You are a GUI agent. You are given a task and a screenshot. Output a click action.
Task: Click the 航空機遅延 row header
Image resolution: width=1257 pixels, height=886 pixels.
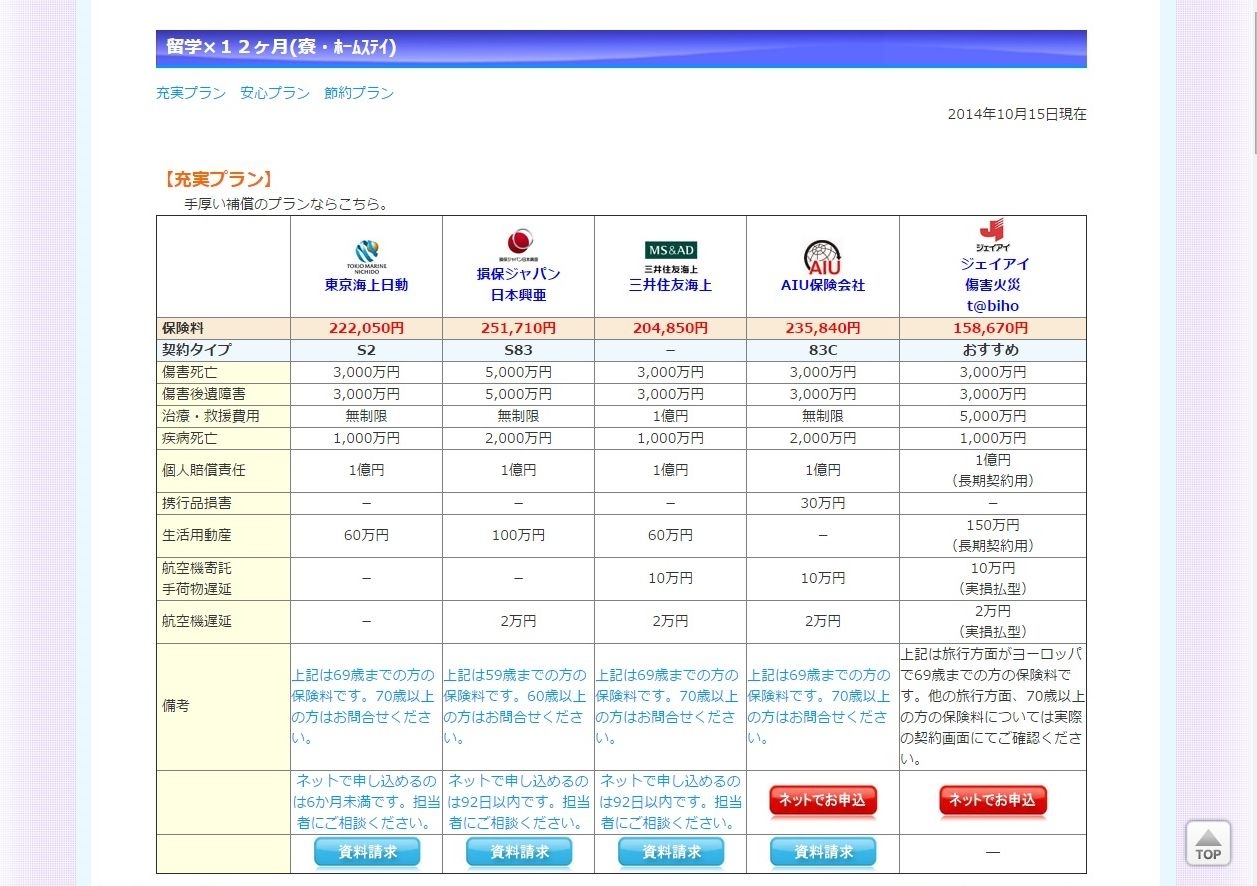(223, 621)
